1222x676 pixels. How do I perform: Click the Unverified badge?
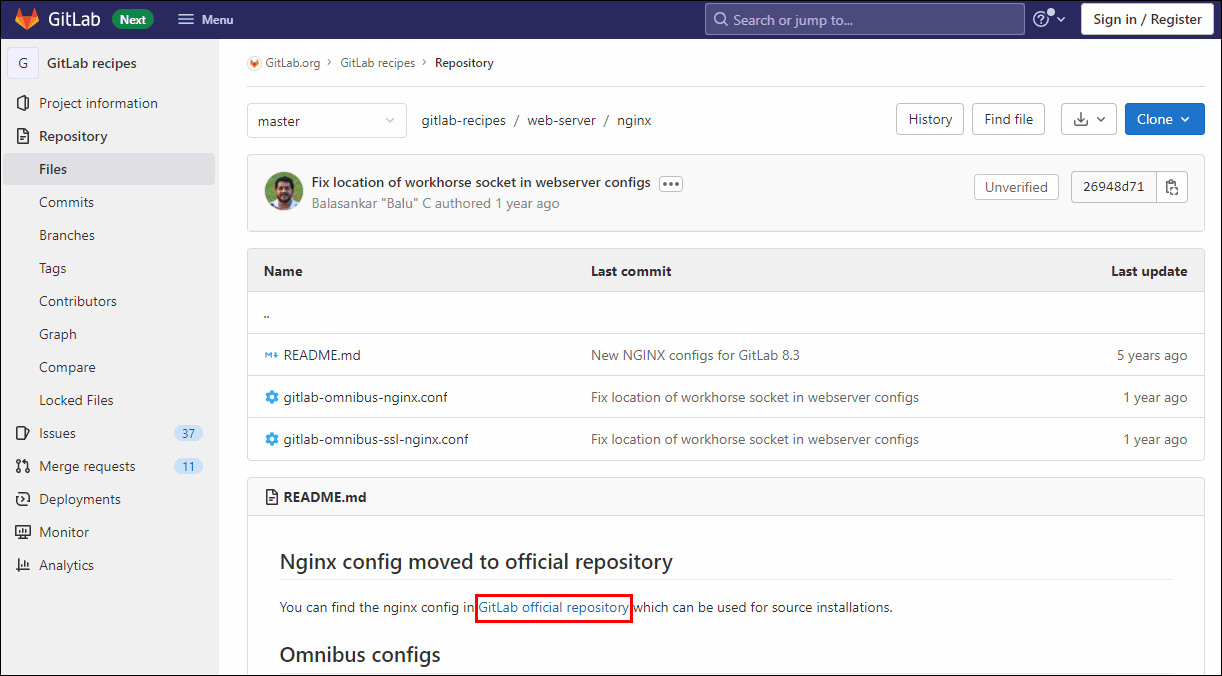point(1016,187)
